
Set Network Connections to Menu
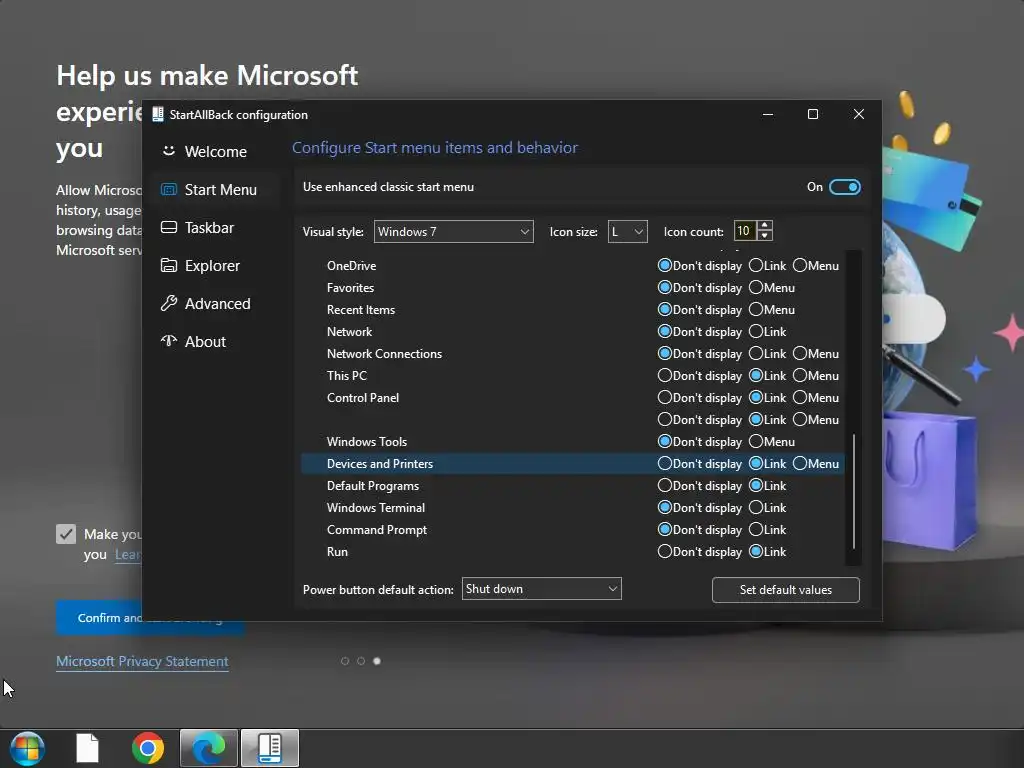(816, 353)
